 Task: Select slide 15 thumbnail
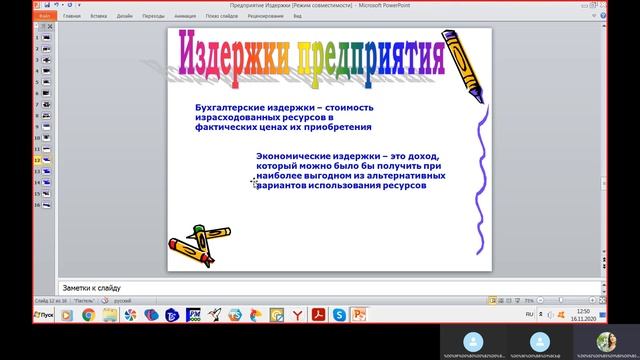tap(47, 194)
